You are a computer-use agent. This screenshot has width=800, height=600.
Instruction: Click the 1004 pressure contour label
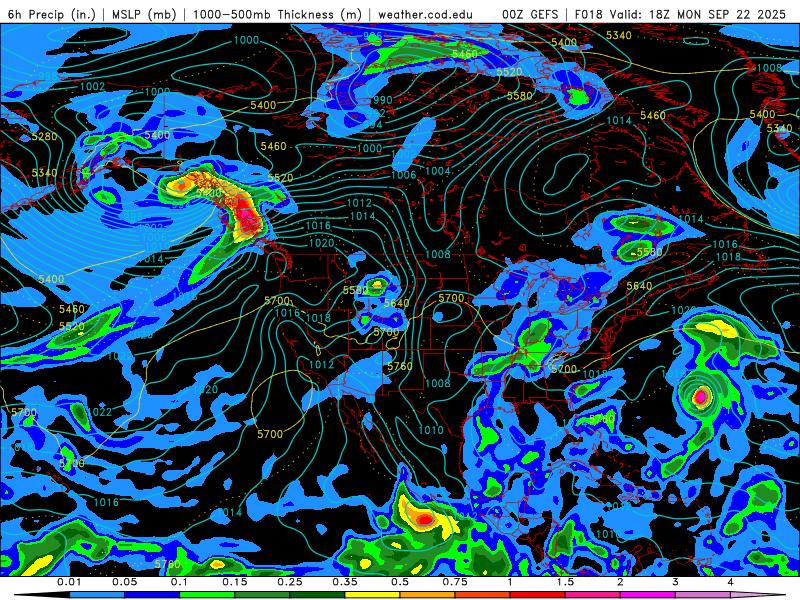pyautogui.click(x=438, y=171)
